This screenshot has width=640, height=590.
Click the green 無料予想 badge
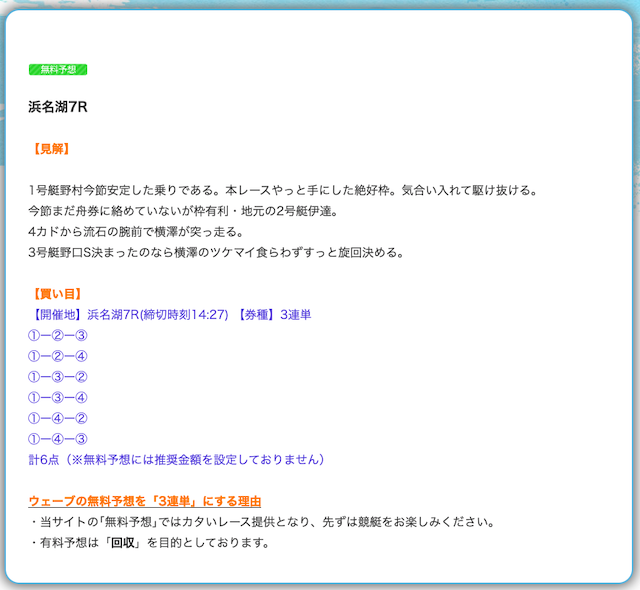(58, 69)
